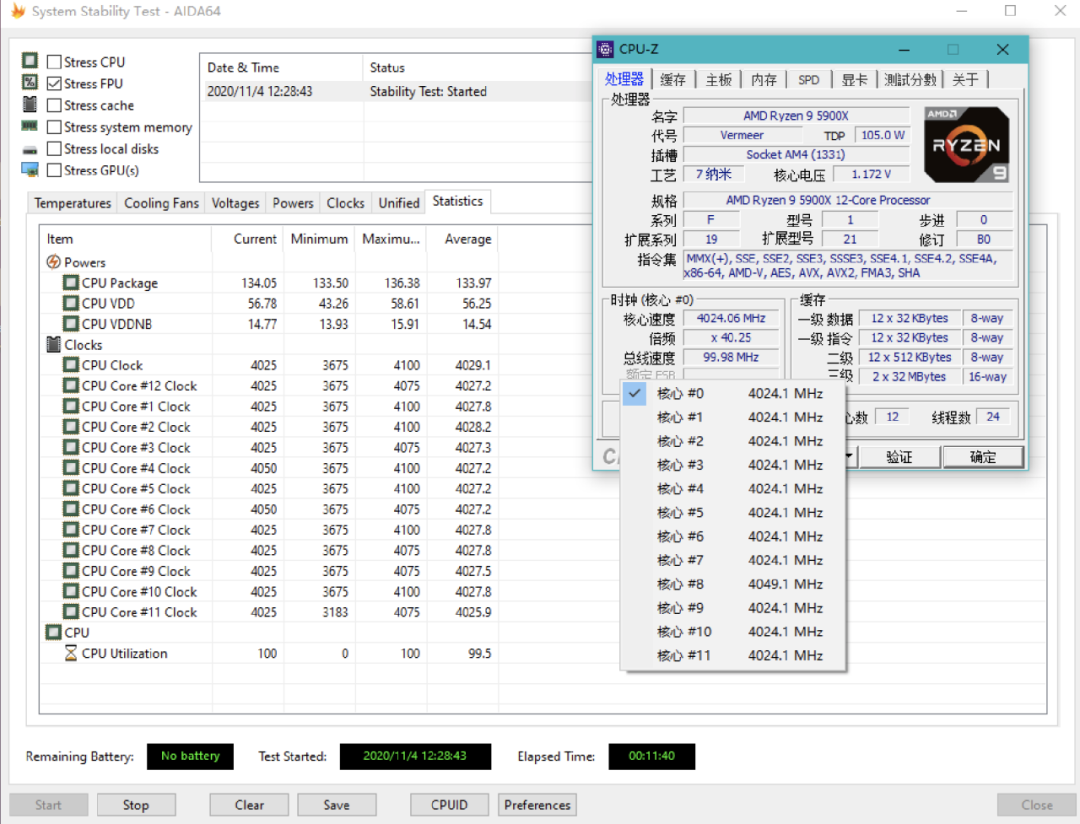1080x824 pixels.
Task: Click the 确定 button in CPU-Z
Action: click(x=983, y=457)
